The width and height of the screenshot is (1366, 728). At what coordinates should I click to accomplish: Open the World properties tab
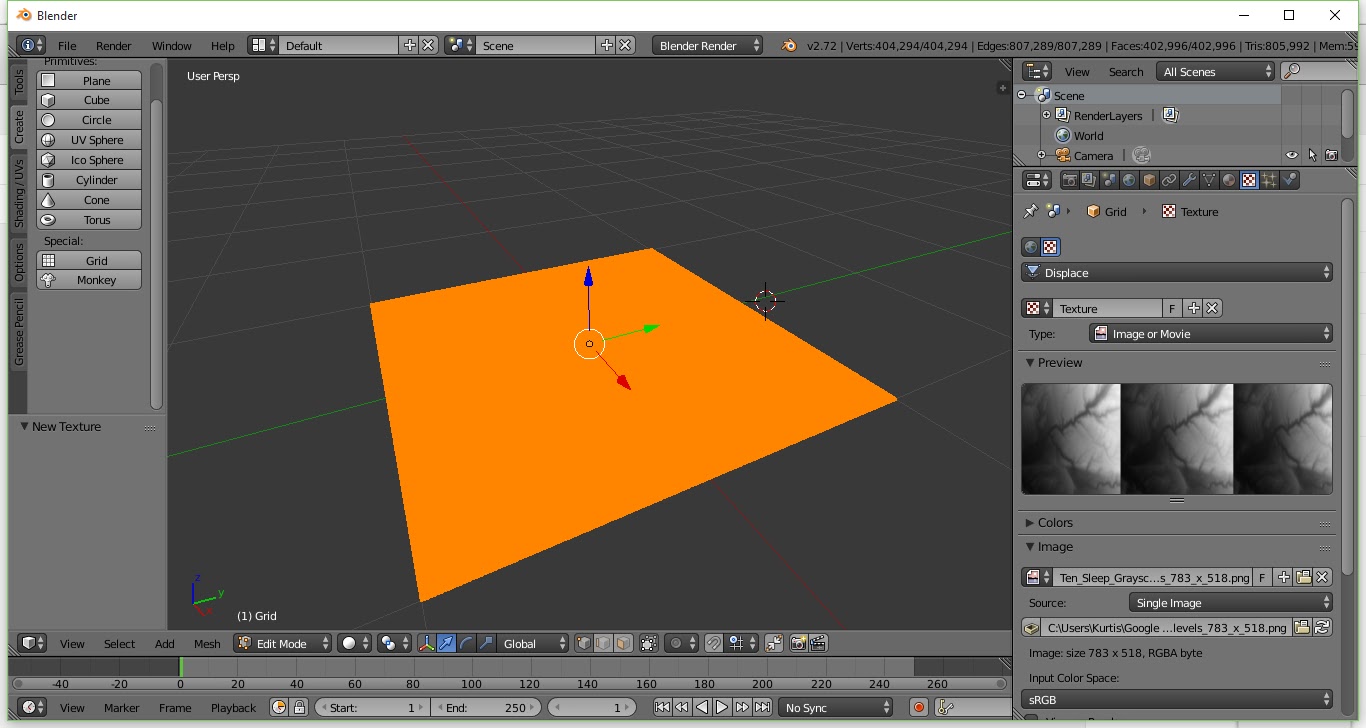1129,179
